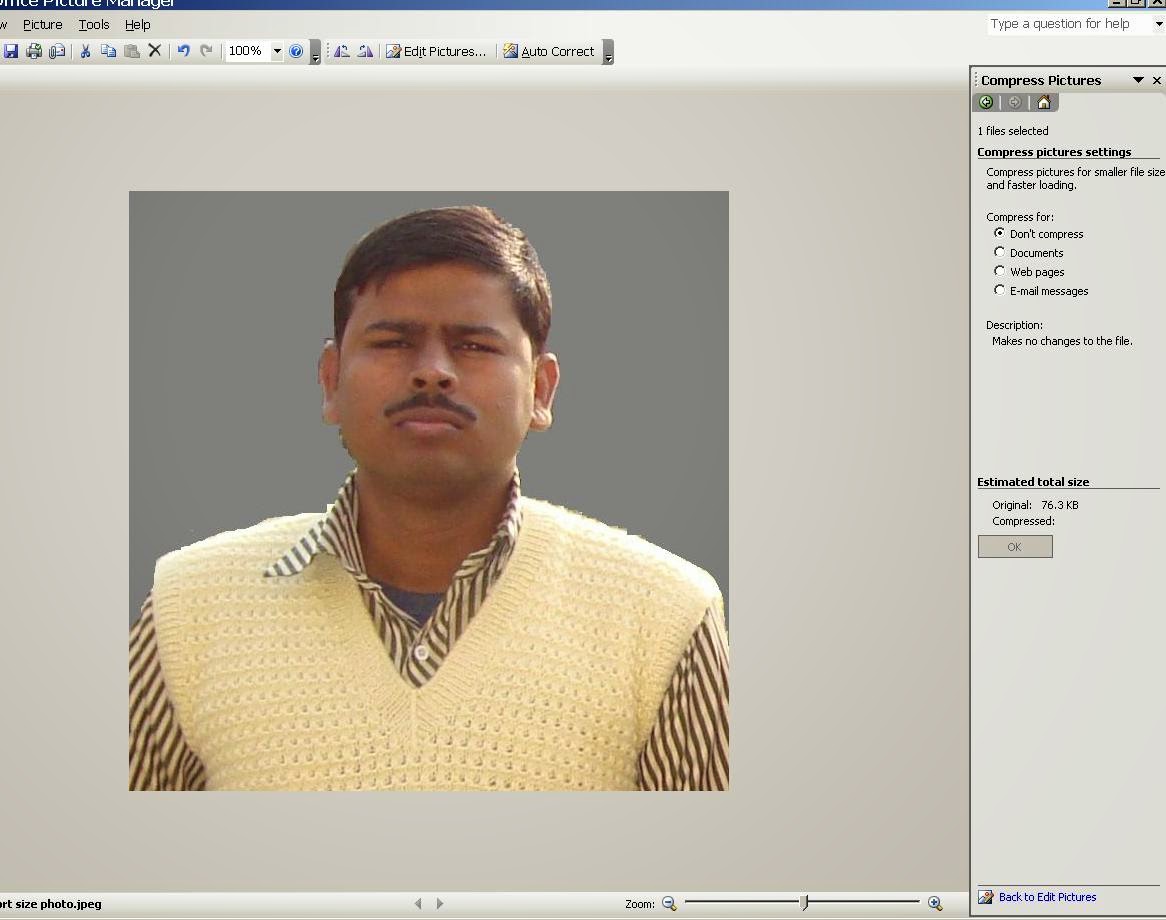Click the Edit Pictures button

[436, 51]
